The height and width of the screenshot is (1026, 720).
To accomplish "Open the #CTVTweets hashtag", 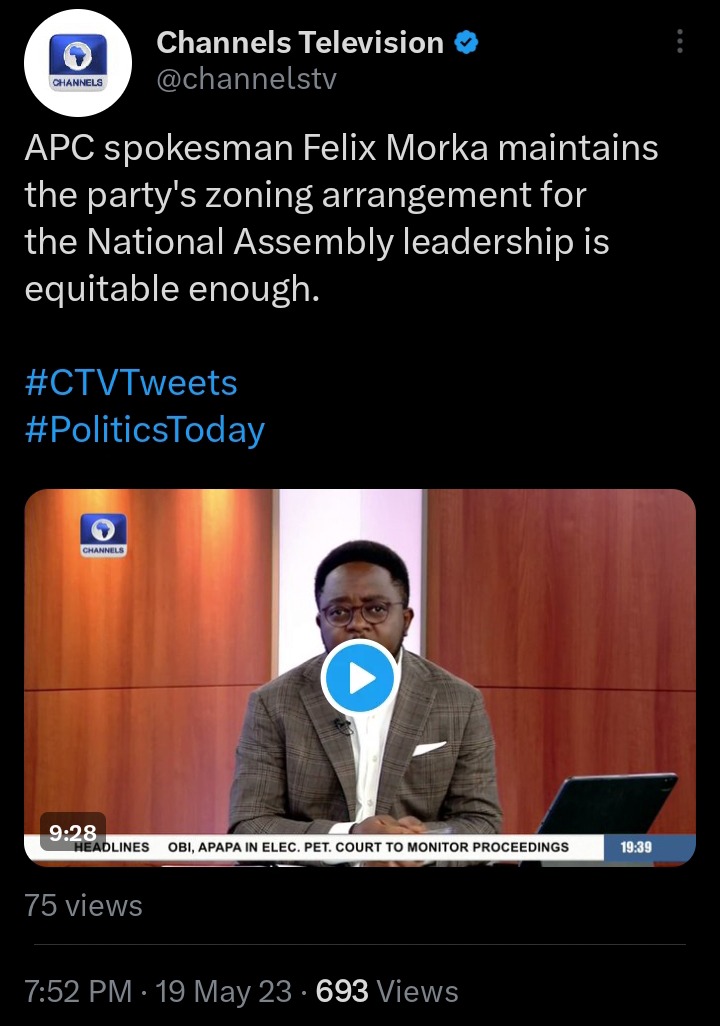I will [131, 383].
